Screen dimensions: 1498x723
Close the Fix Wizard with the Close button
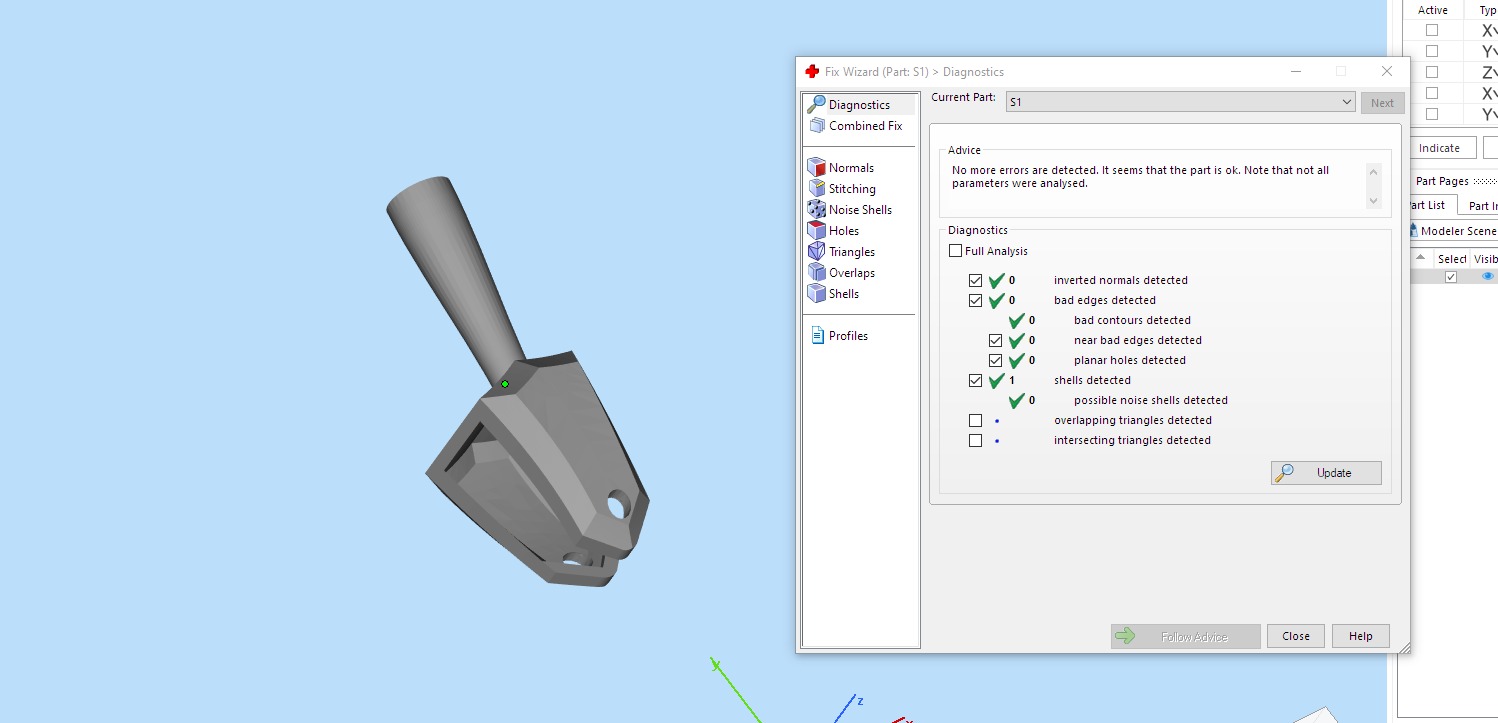point(1296,636)
